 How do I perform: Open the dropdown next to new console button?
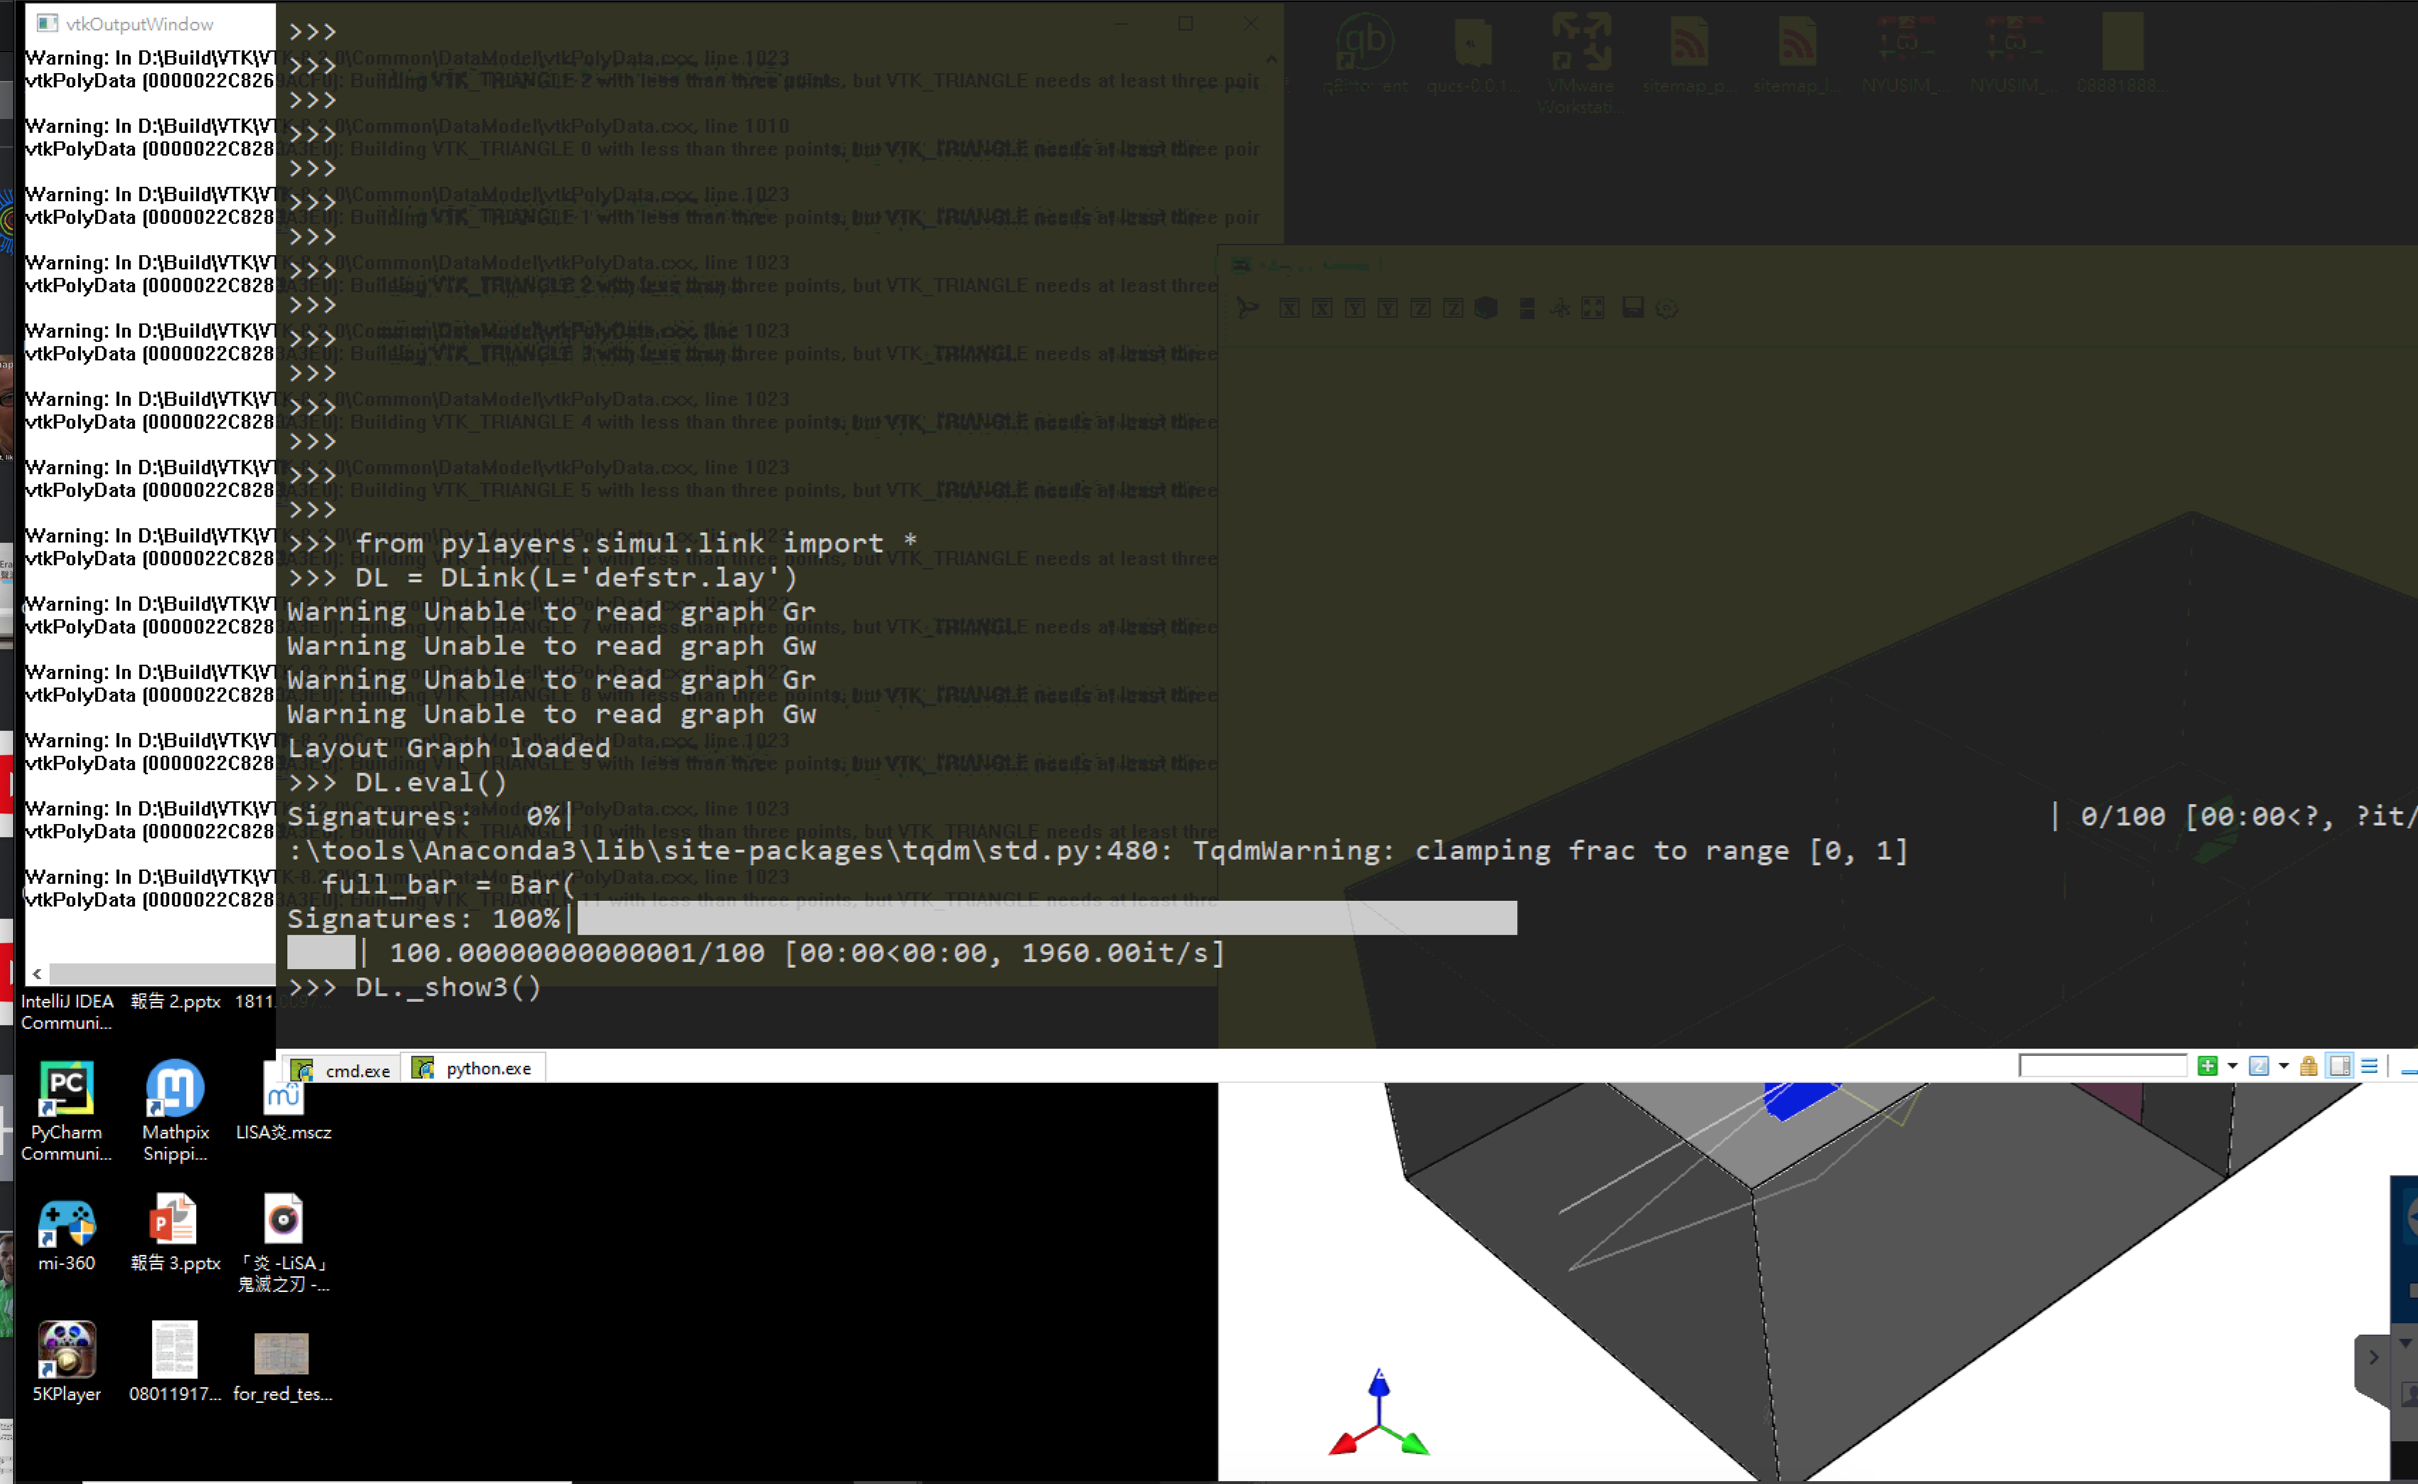pyautogui.click(x=2232, y=1066)
